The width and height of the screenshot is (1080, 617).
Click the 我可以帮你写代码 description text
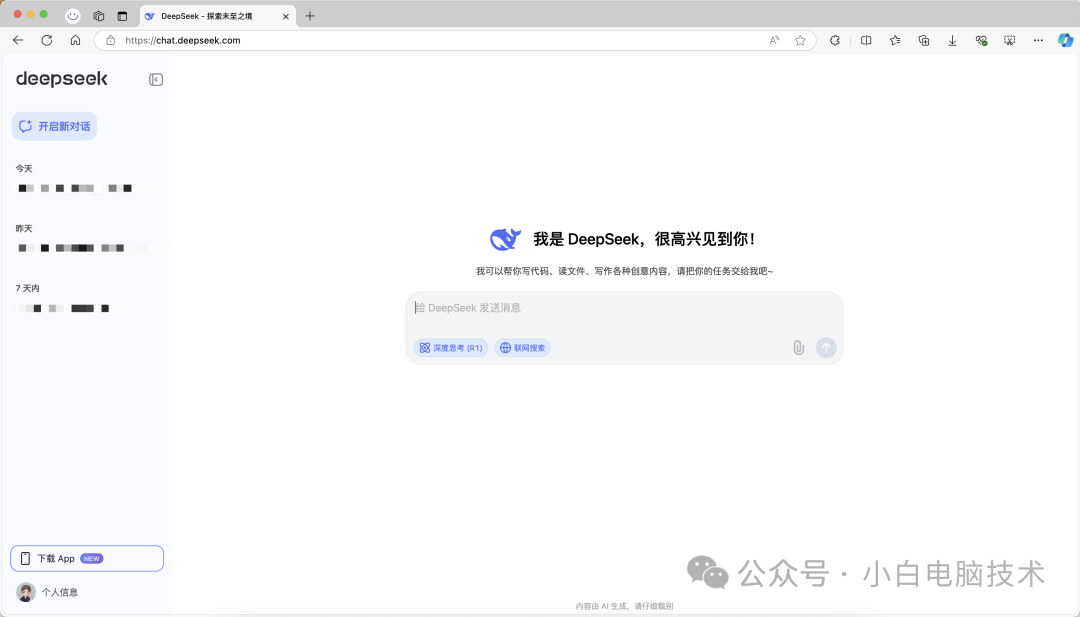click(x=624, y=271)
